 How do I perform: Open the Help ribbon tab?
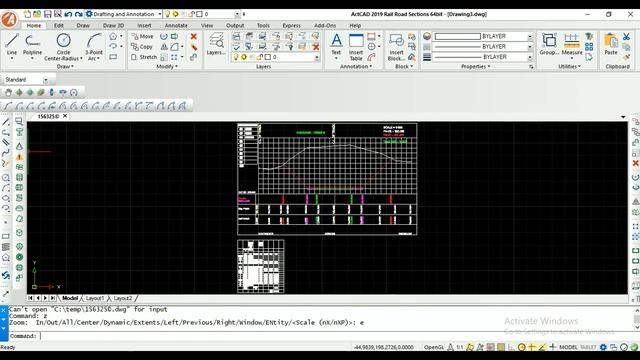(x=355, y=25)
